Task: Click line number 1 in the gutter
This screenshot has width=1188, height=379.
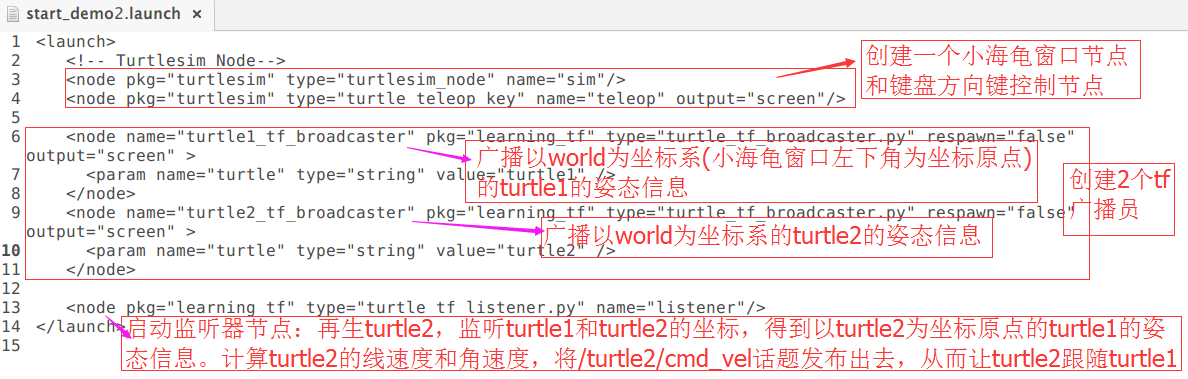Action: [x=16, y=42]
